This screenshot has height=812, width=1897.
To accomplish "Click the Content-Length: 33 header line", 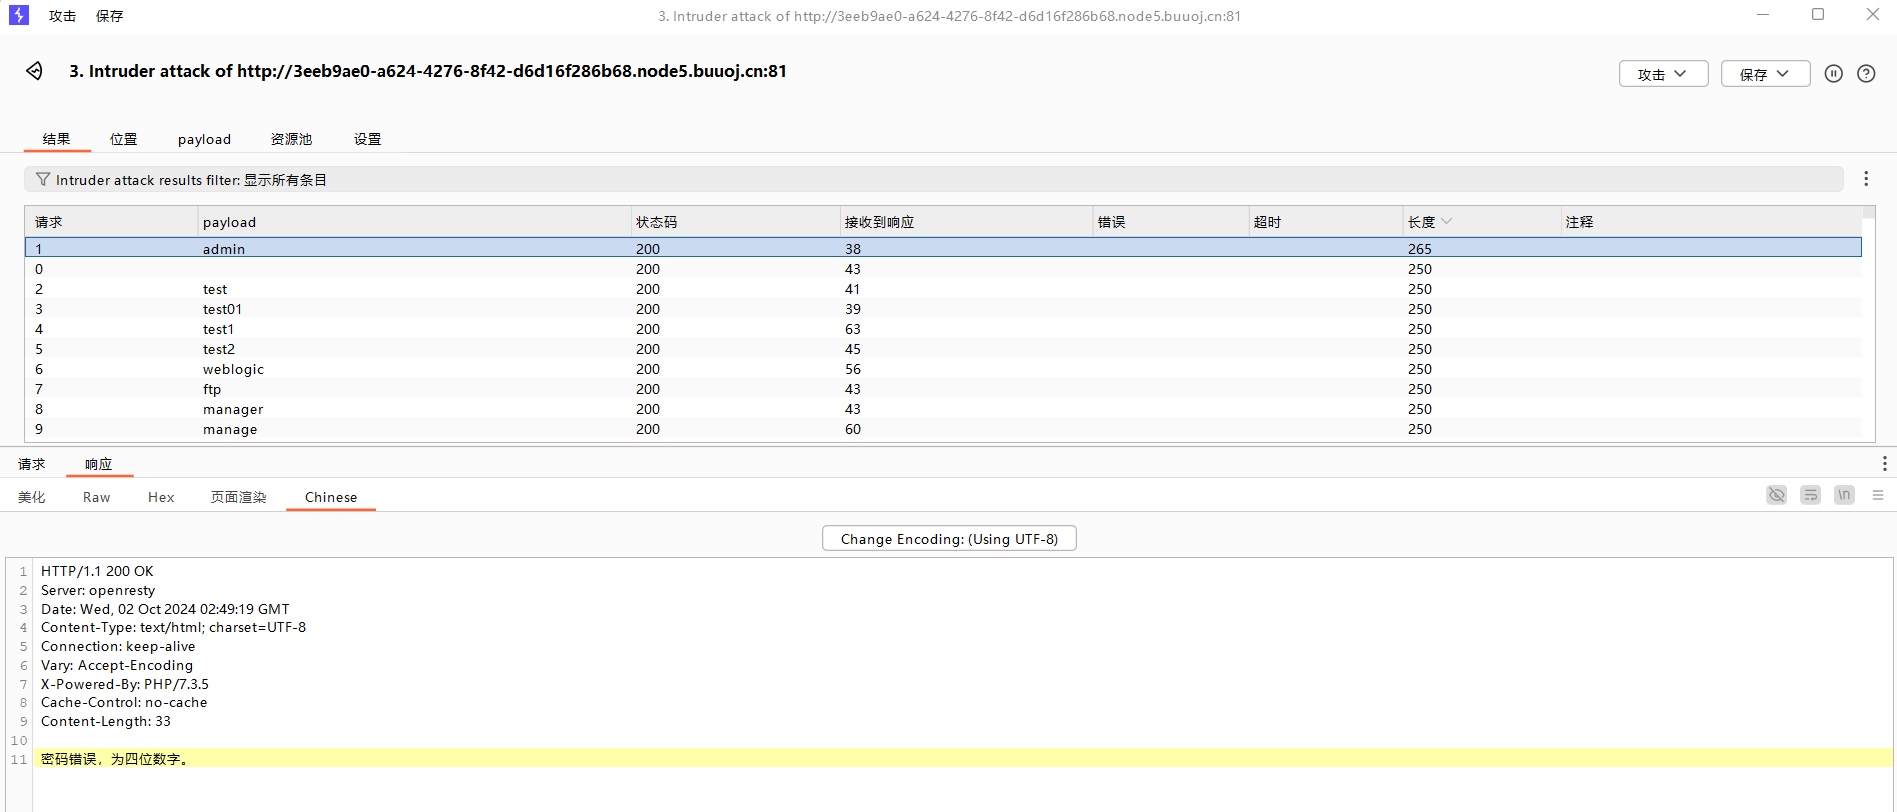I will pos(106,721).
